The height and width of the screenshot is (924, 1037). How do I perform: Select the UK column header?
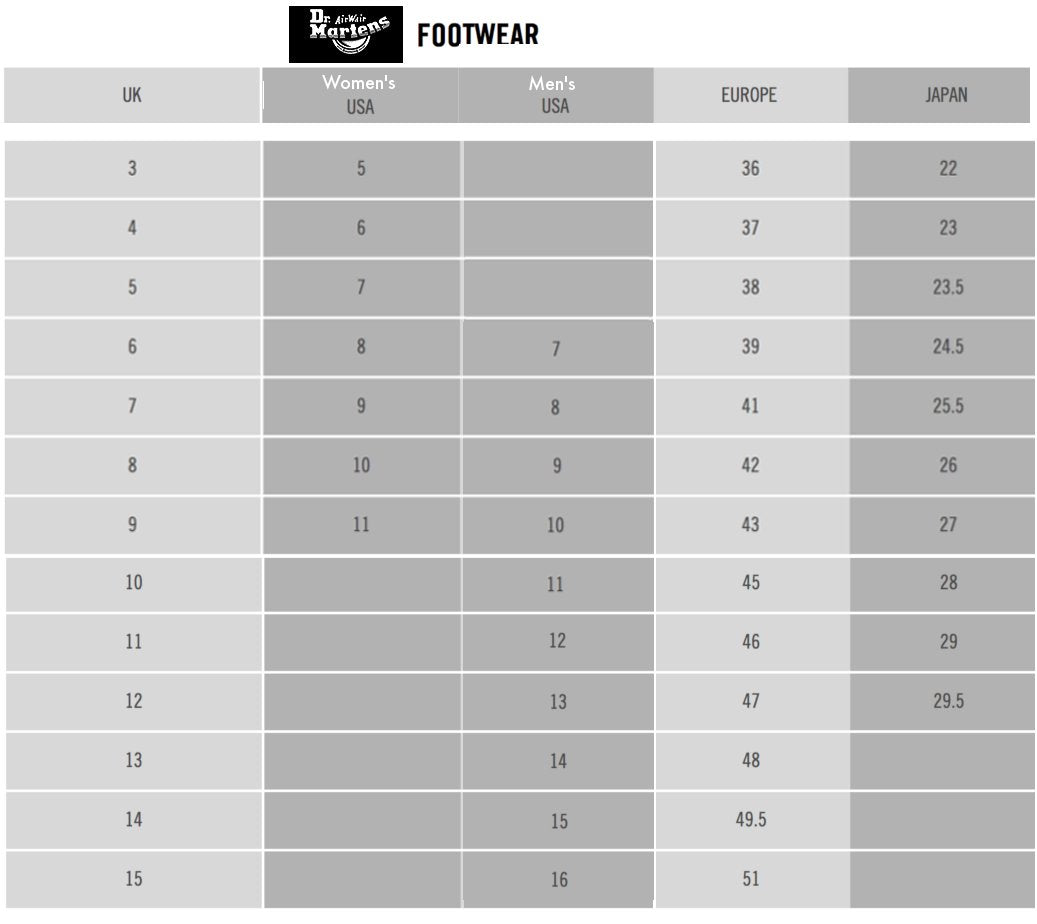pos(132,95)
